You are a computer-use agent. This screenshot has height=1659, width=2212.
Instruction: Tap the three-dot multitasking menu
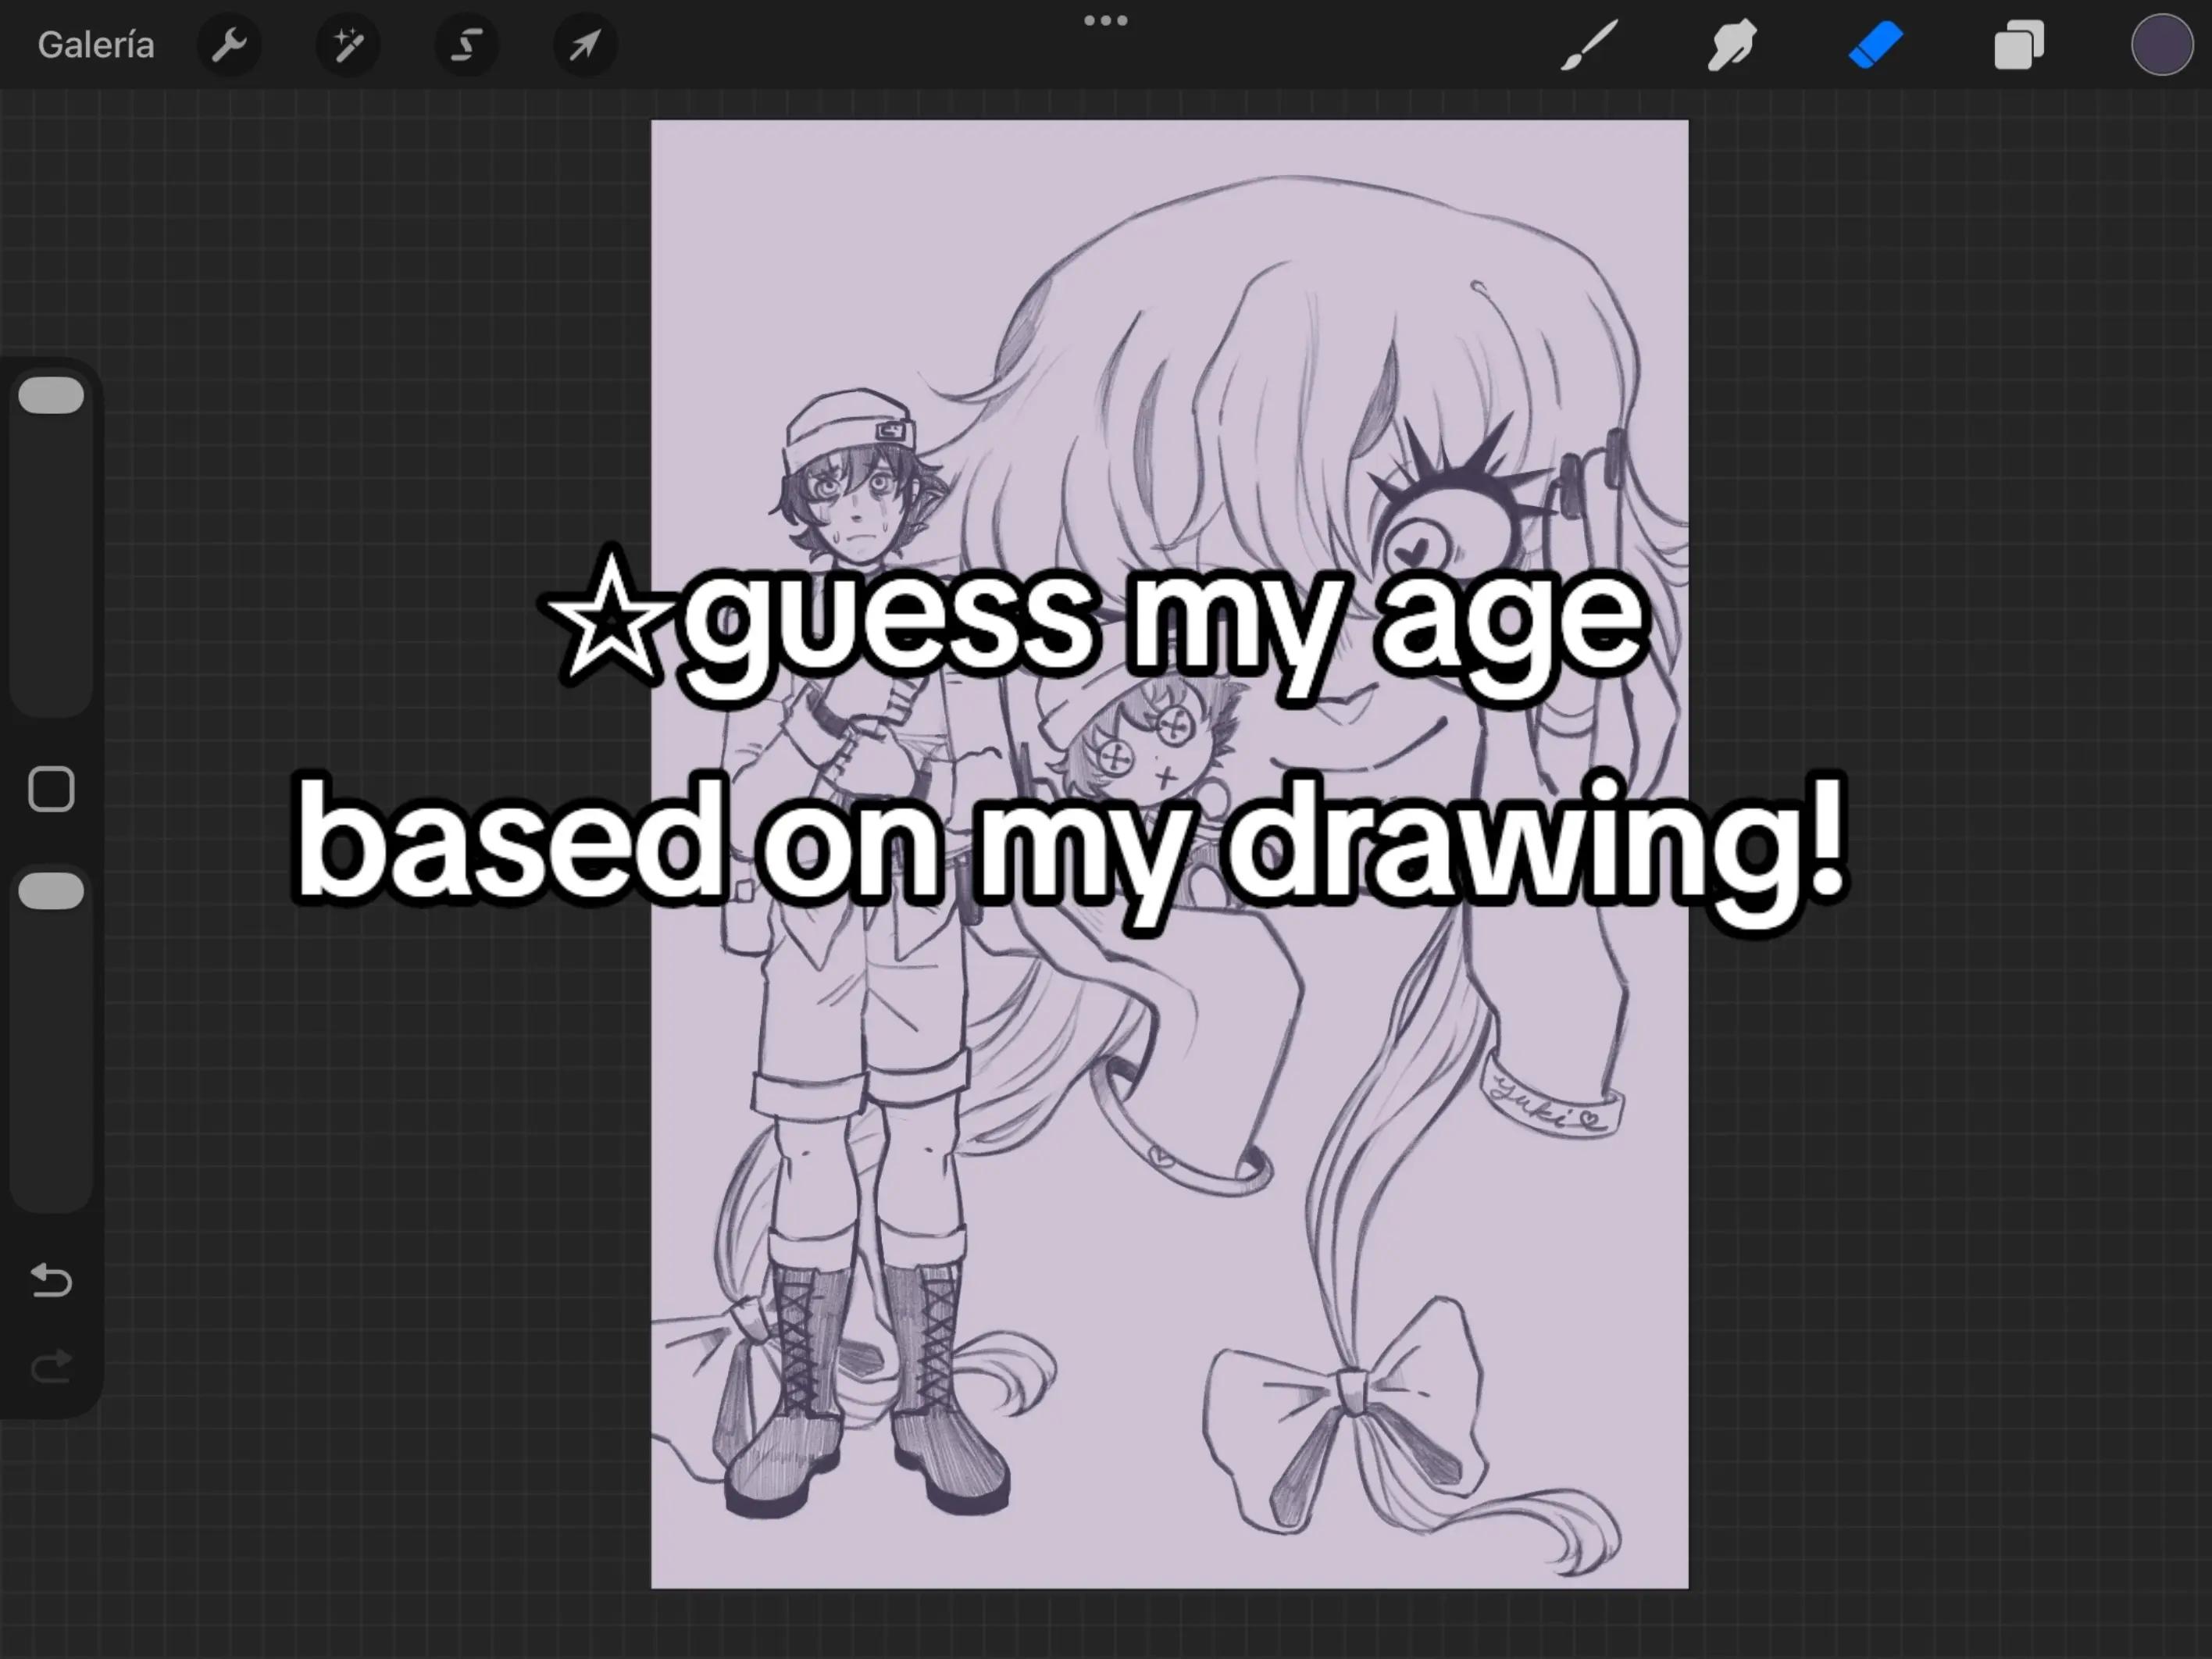coord(1106,20)
